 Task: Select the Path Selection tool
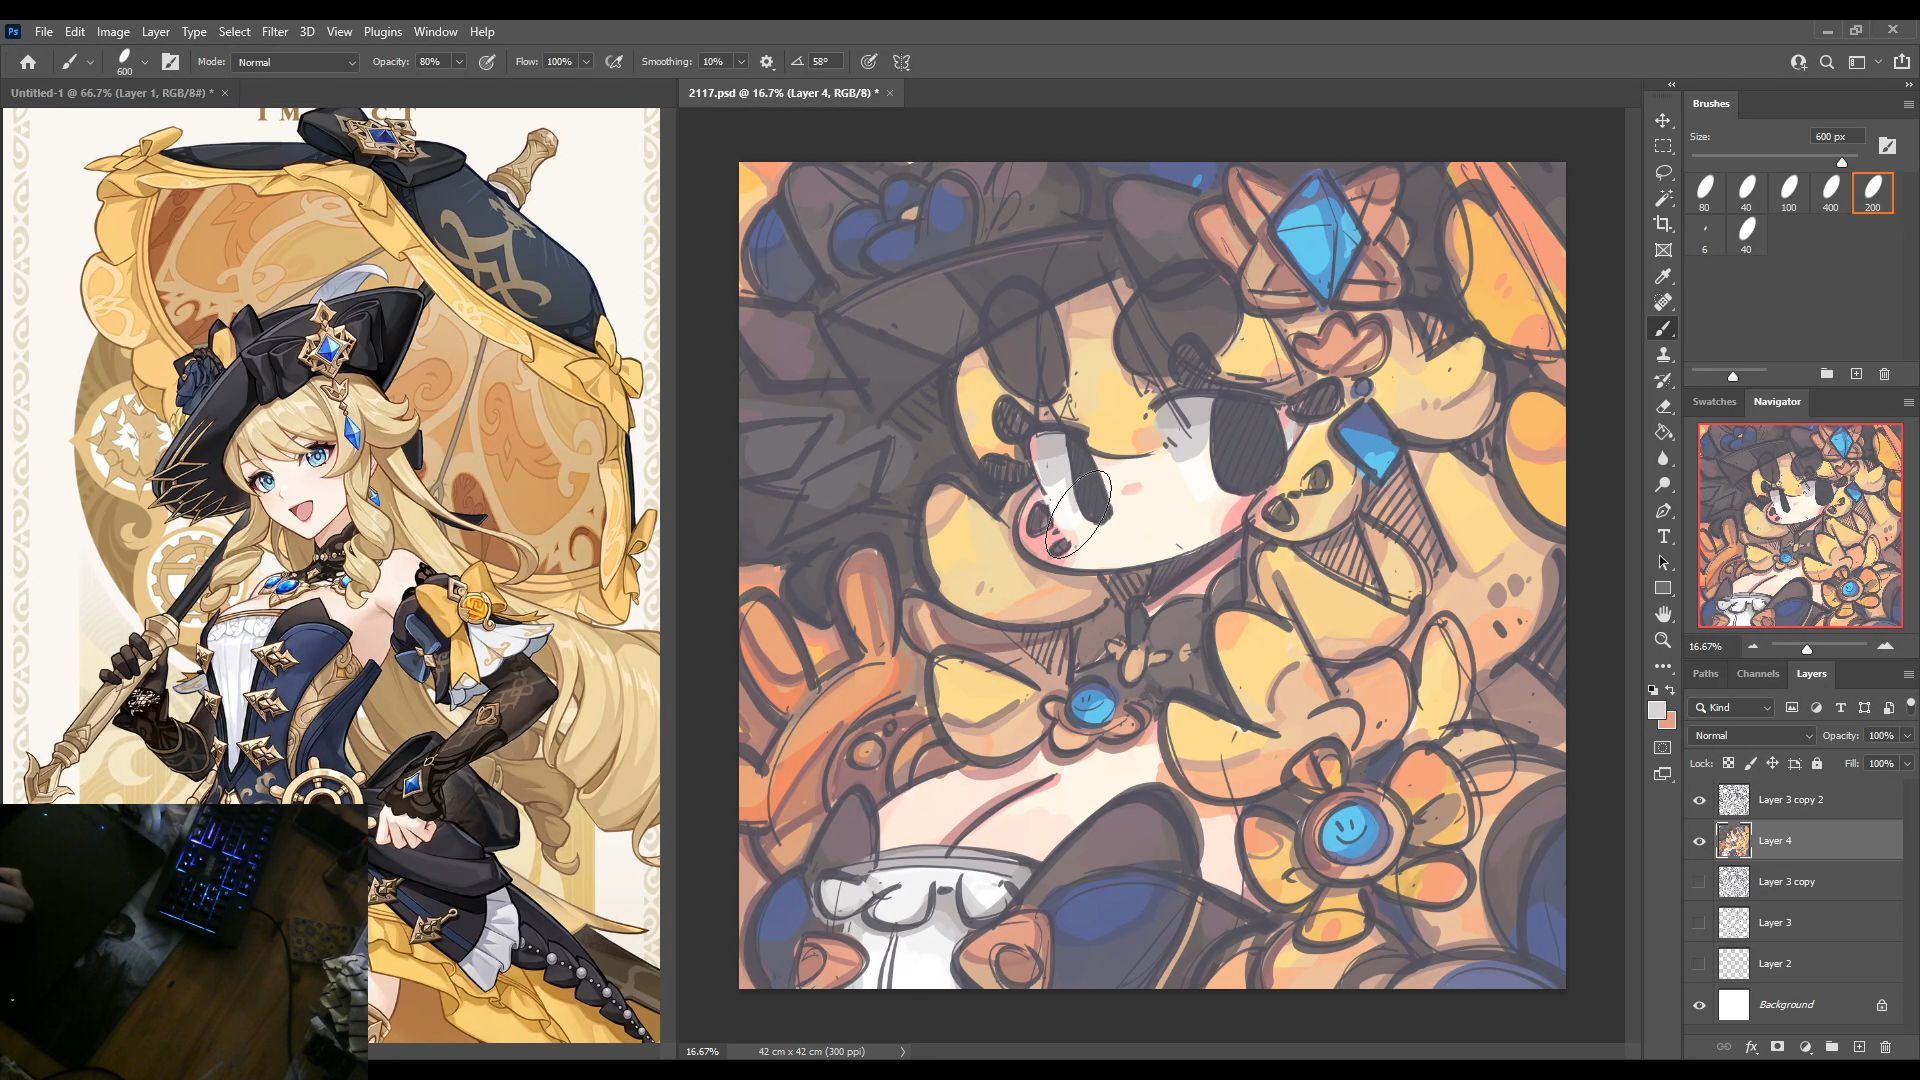1663,563
